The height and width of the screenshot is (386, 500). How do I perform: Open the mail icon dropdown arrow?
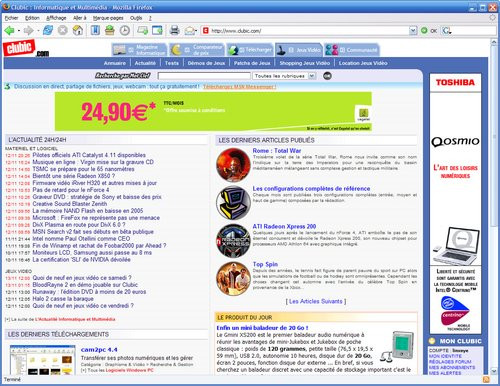point(196,31)
